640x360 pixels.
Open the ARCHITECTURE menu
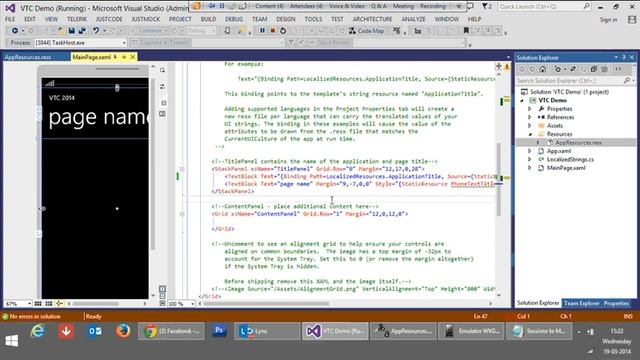click(x=372, y=19)
